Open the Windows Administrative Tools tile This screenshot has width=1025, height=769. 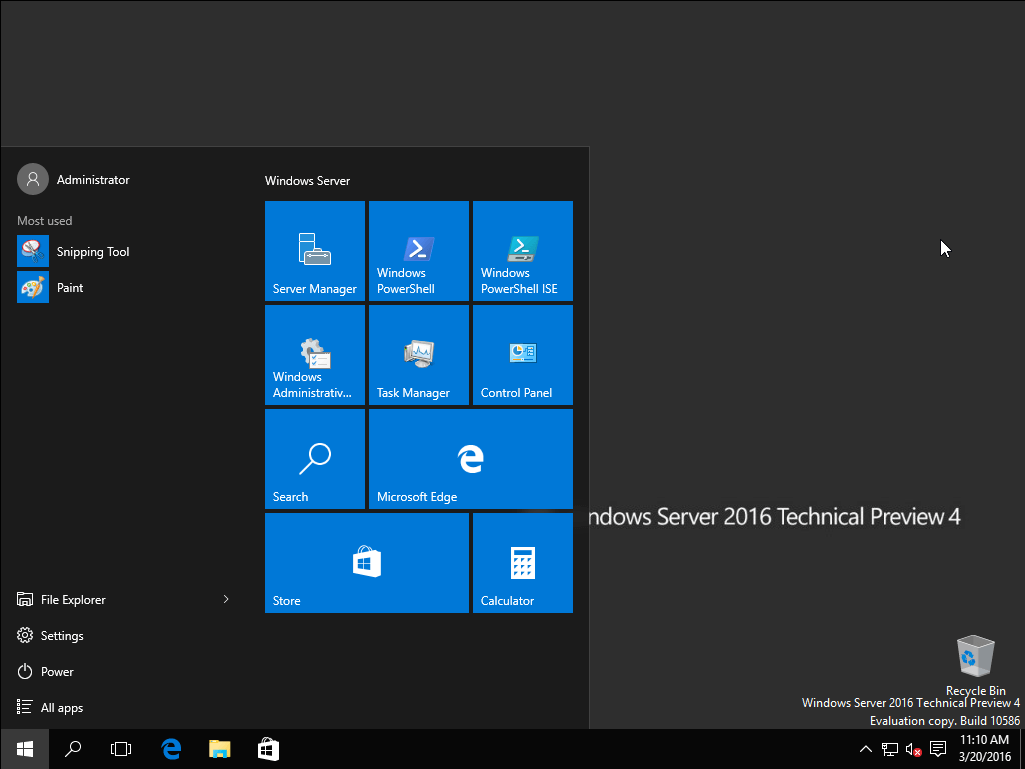(315, 355)
